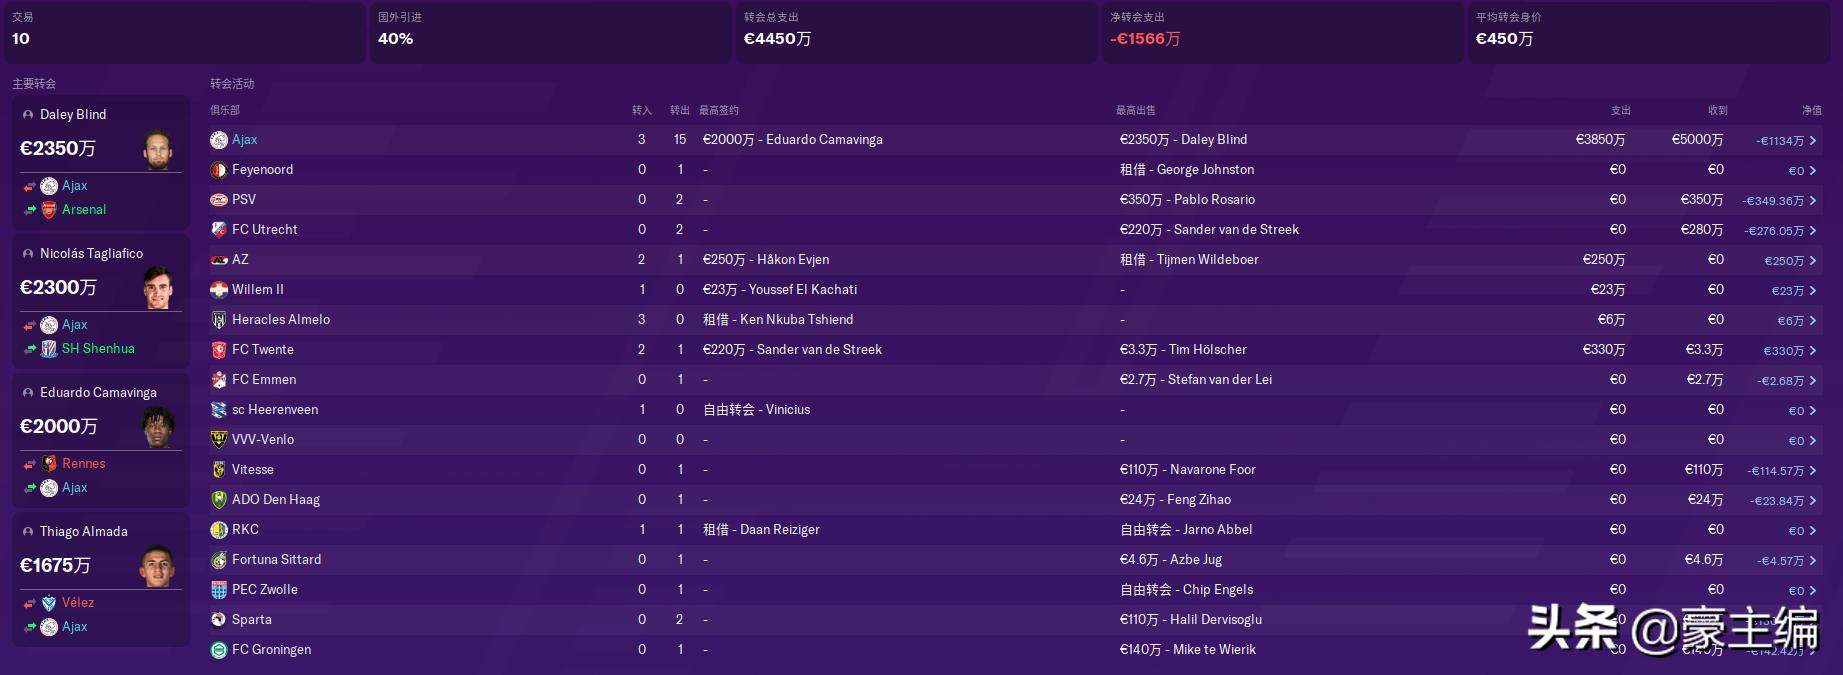Click the 转会总支出 €4450万 summary box
Screen dimensions: 1843x675
[x=916, y=32]
